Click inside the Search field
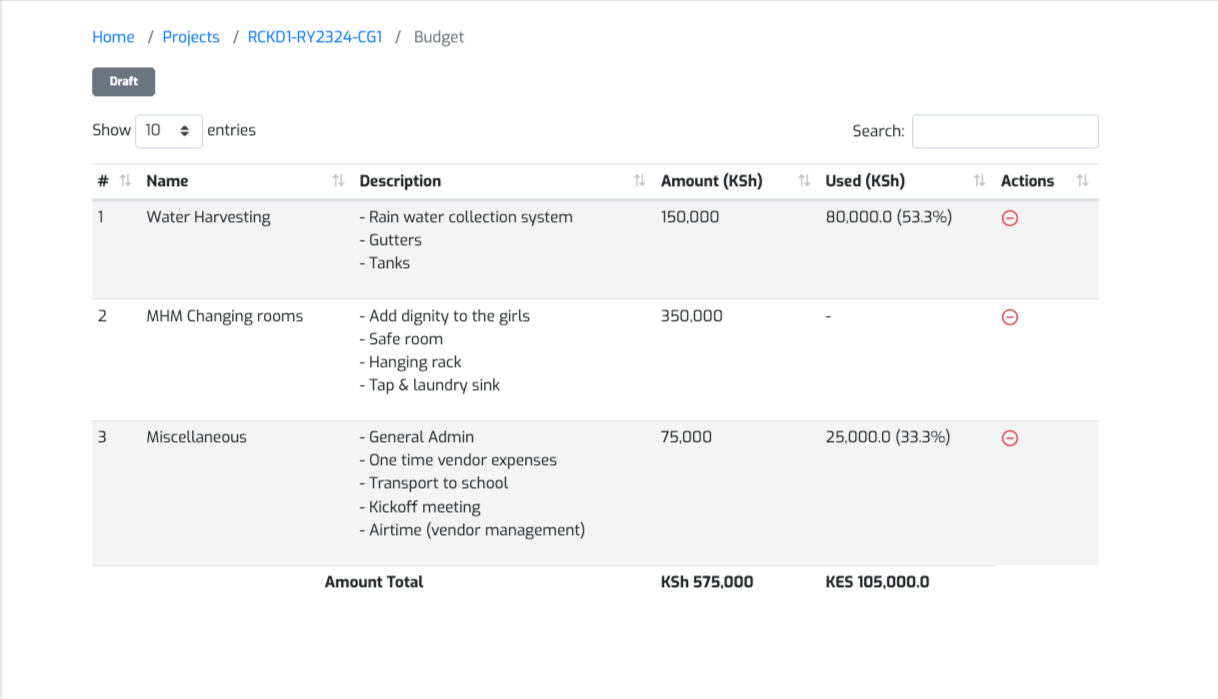 pos(1005,130)
